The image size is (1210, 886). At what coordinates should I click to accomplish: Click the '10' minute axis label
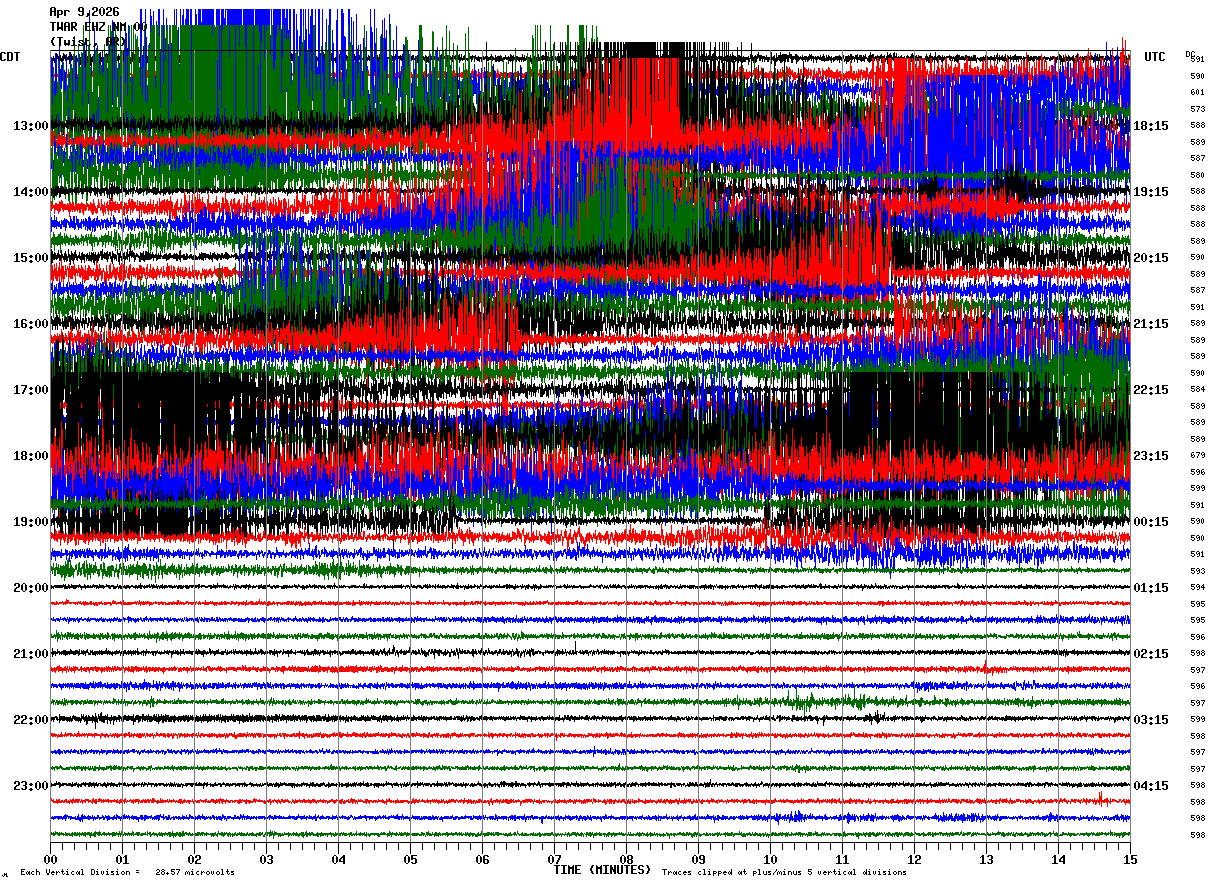pyautogui.click(x=770, y=859)
